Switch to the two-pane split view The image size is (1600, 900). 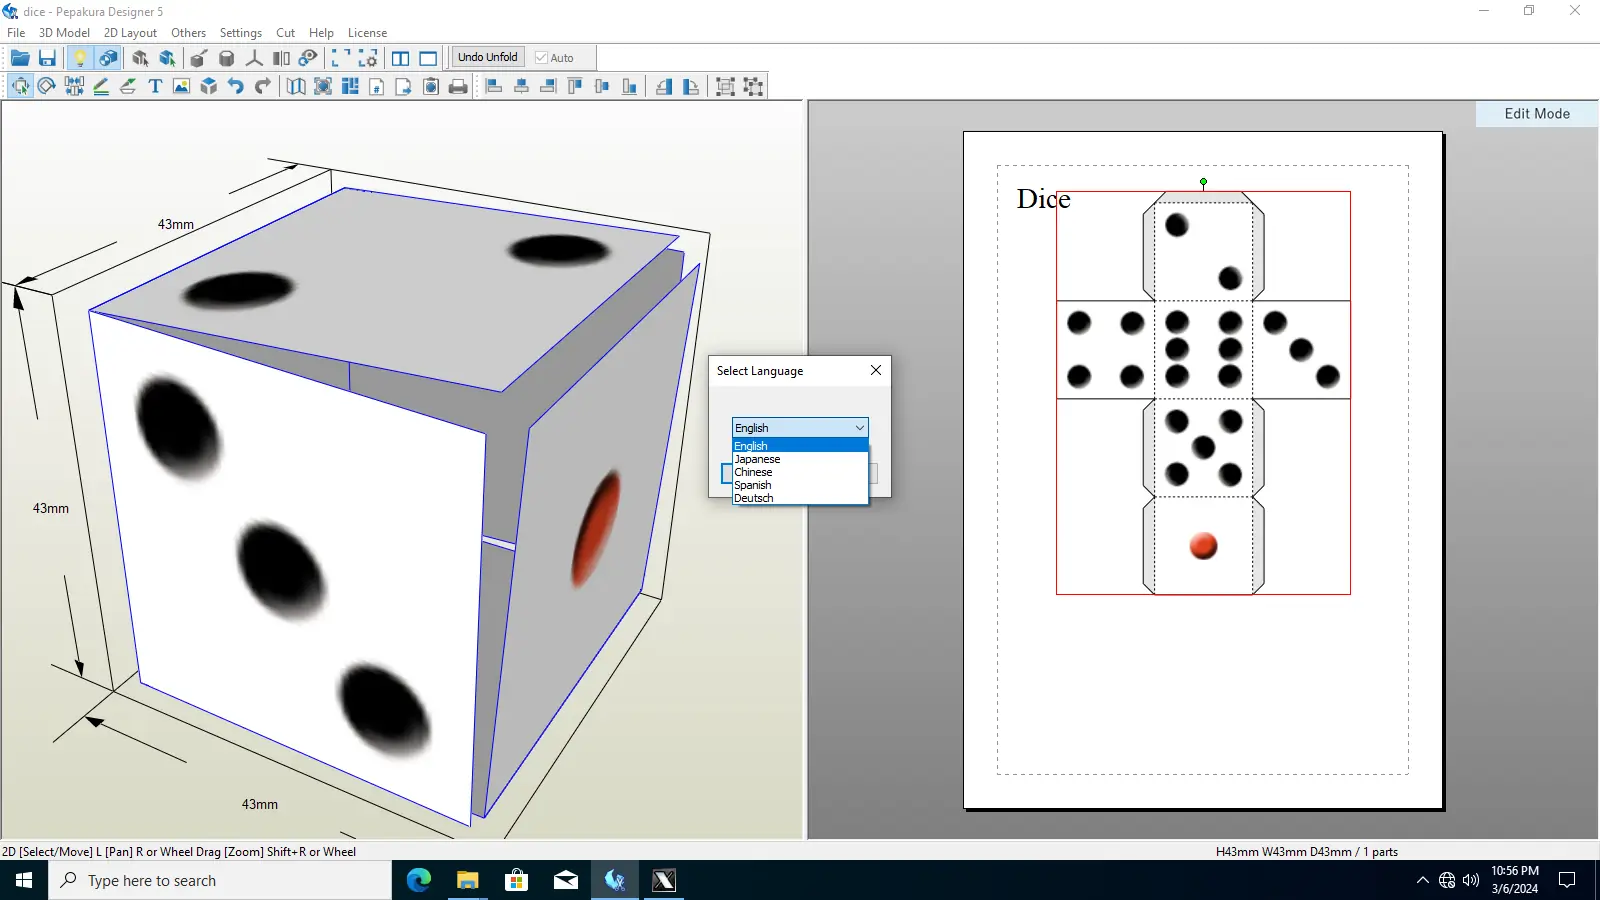(x=401, y=58)
